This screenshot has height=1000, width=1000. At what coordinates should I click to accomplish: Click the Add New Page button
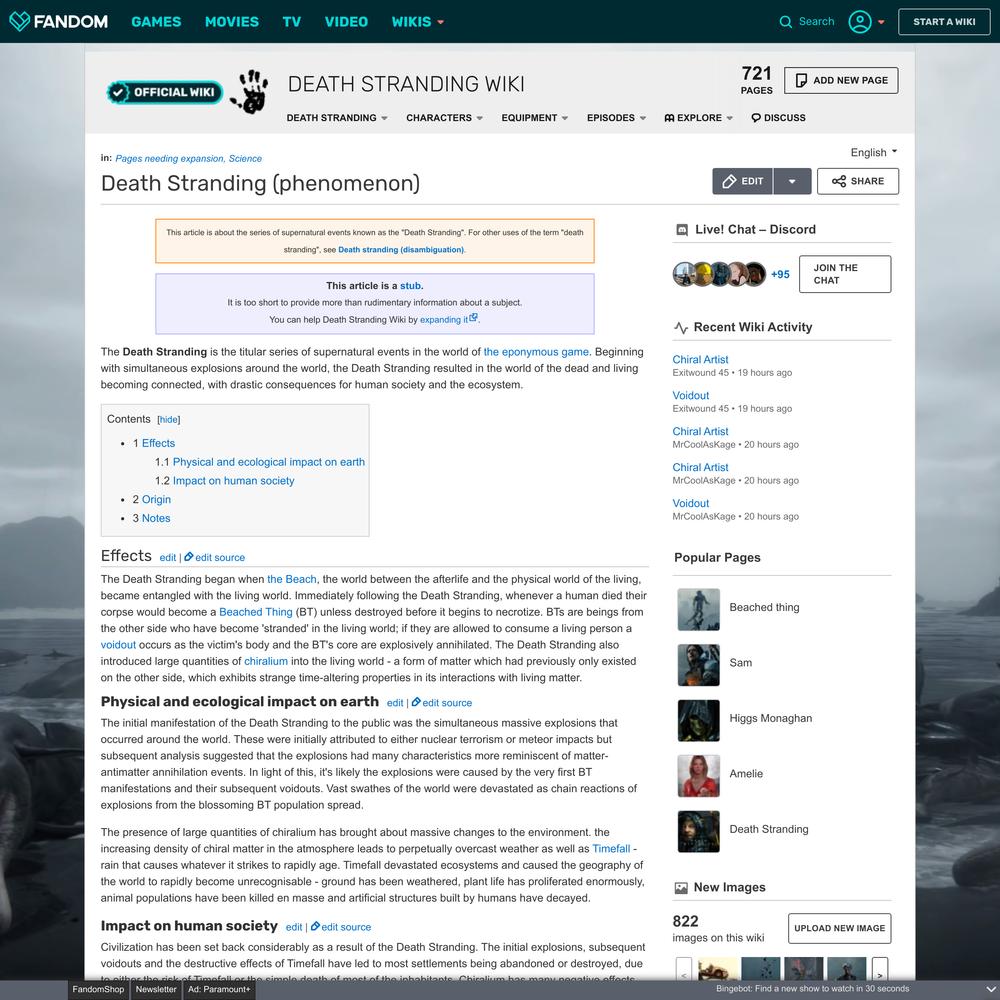pos(841,80)
